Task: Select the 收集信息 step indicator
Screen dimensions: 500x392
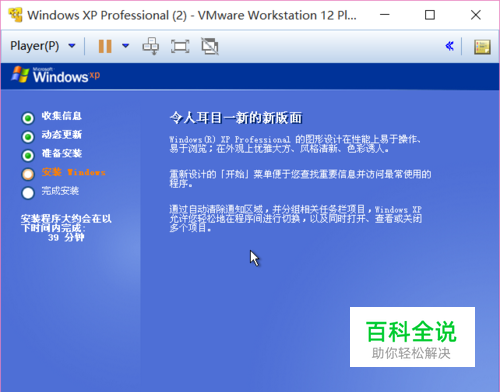Action: (x=28, y=118)
